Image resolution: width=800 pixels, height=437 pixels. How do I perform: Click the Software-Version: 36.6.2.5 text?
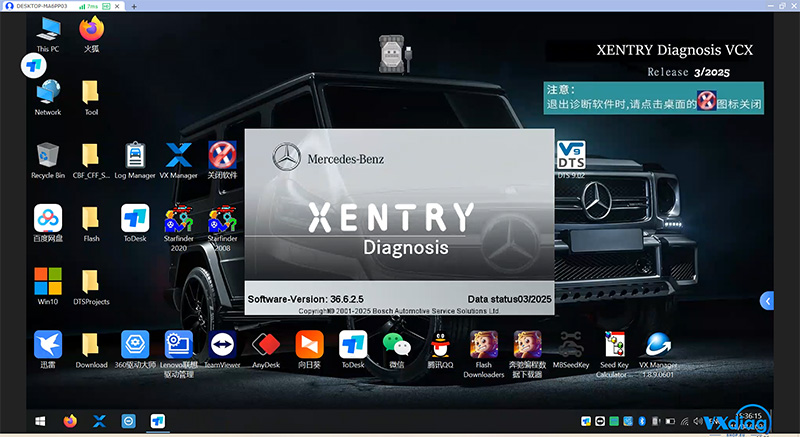(306, 299)
